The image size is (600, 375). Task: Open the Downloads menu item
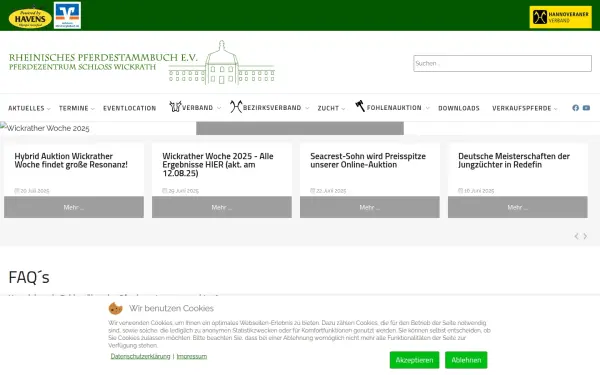[x=459, y=108]
